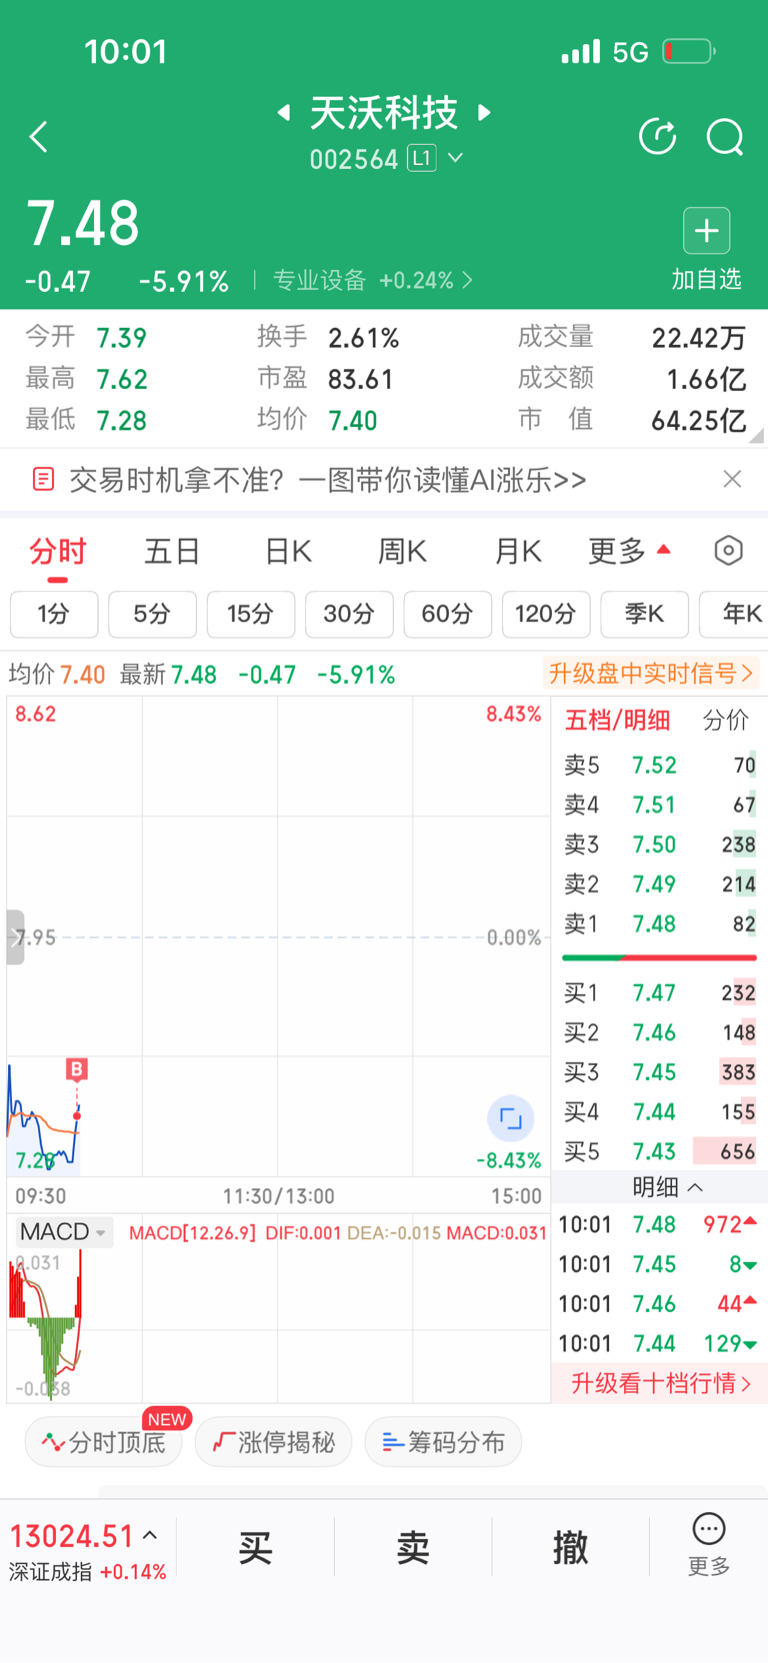The height and width of the screenshot is (1663, 768).
Task: Go back with the left arrow
Action: click(x=39, y=137)
